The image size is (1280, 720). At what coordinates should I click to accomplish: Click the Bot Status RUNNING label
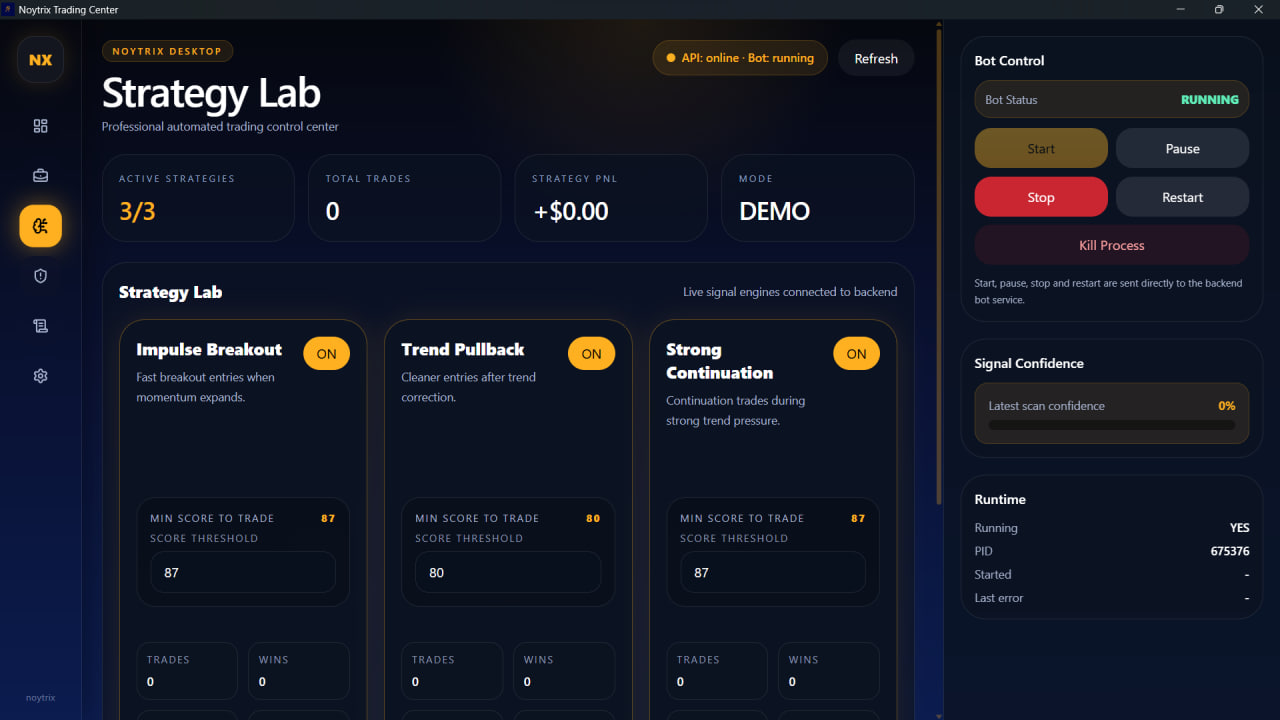click(1209, 100)
